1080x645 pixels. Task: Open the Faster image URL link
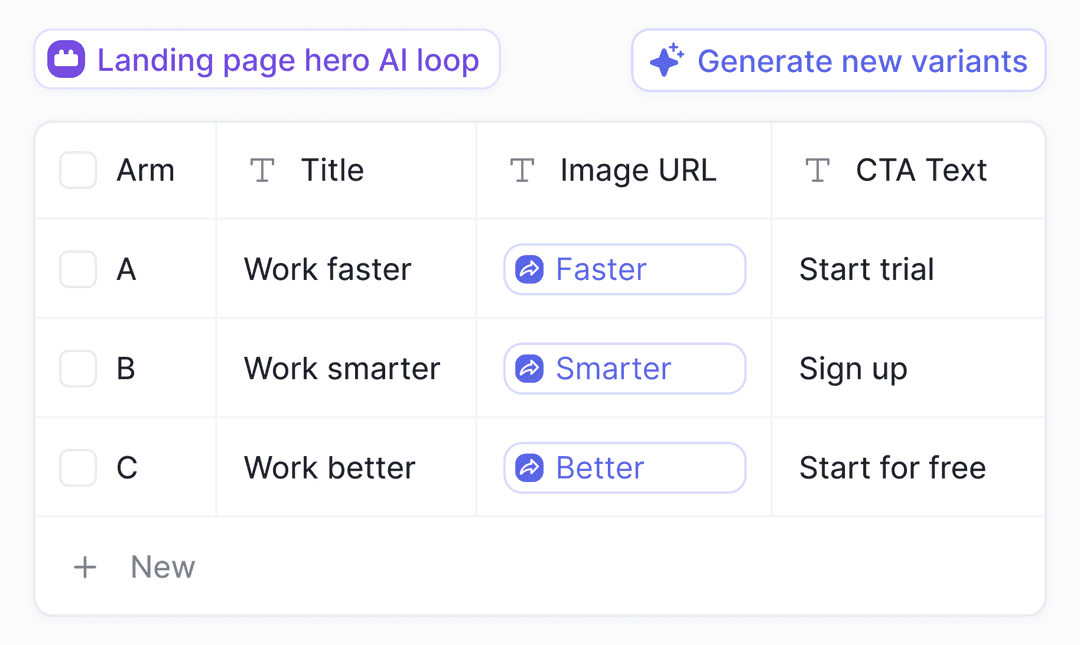[x=601, y=268]
